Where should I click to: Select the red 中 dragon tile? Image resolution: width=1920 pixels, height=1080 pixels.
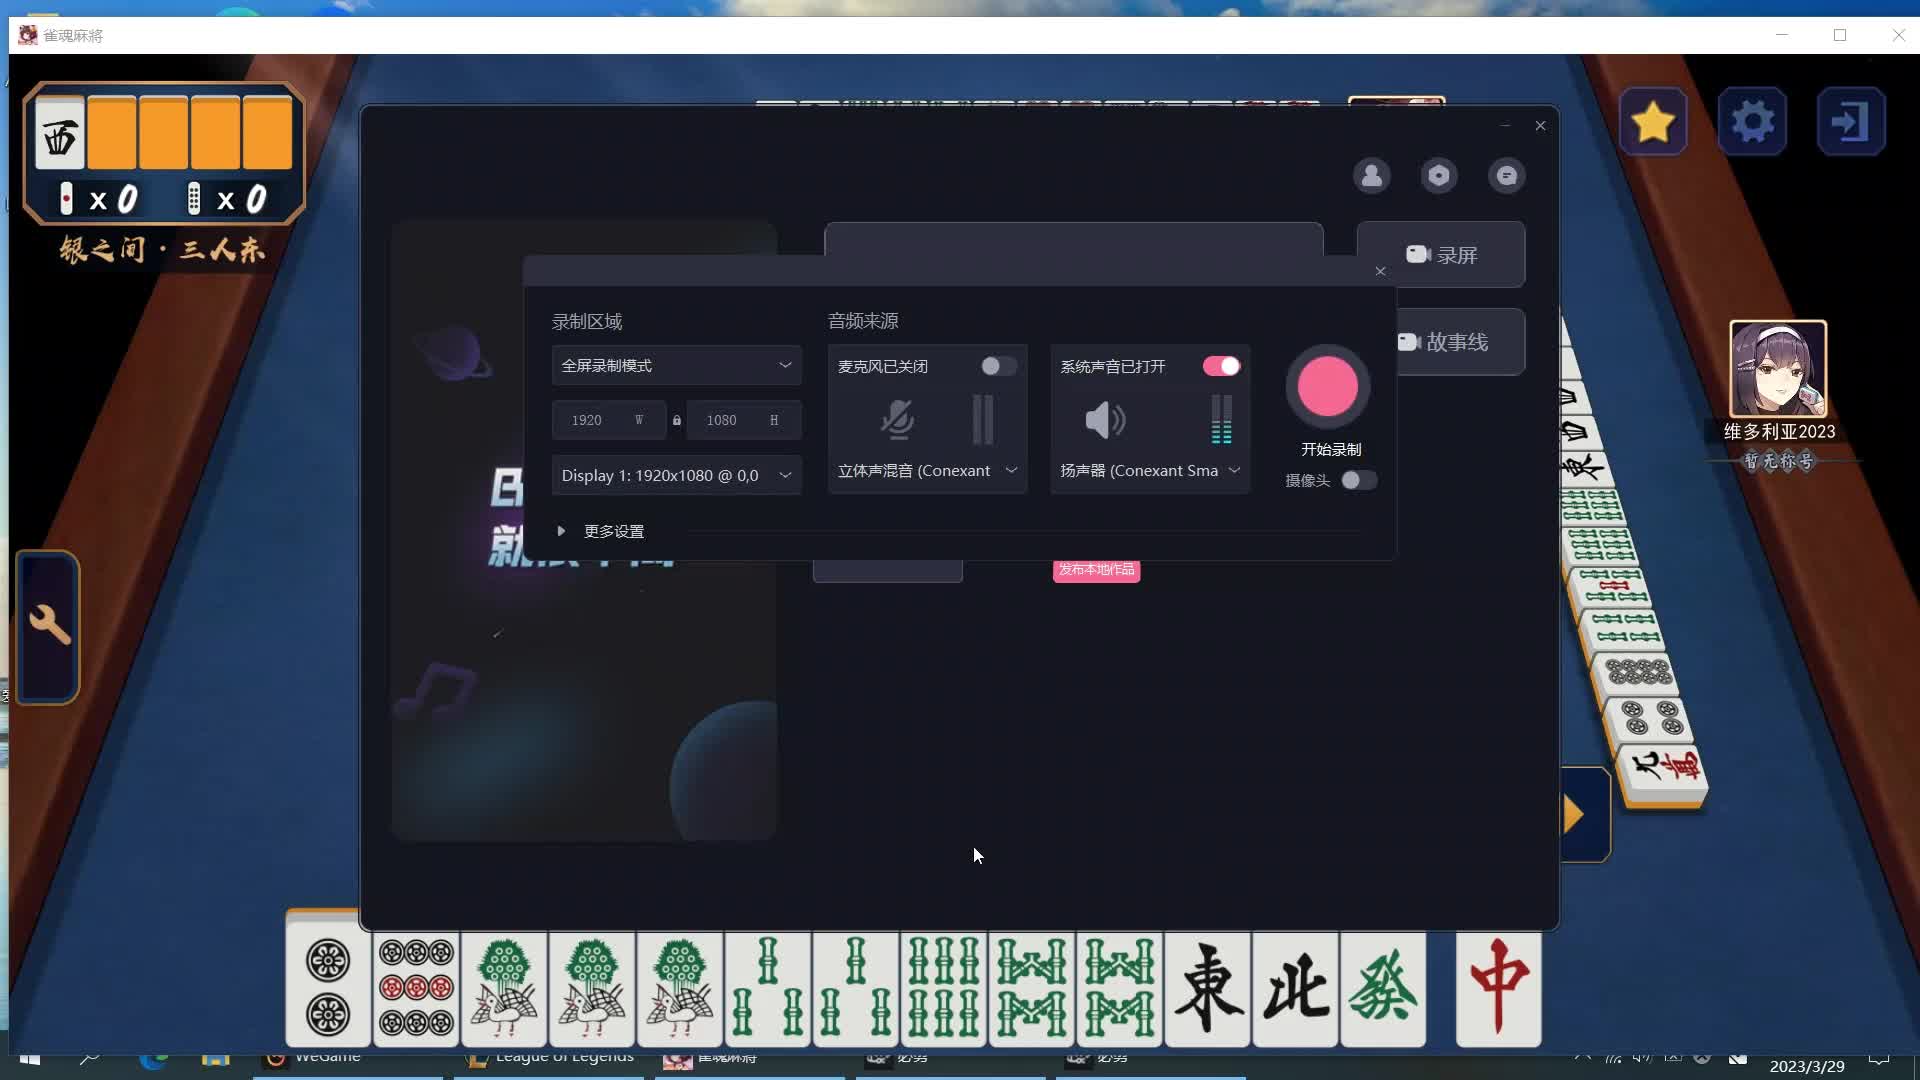point(1498,988)
